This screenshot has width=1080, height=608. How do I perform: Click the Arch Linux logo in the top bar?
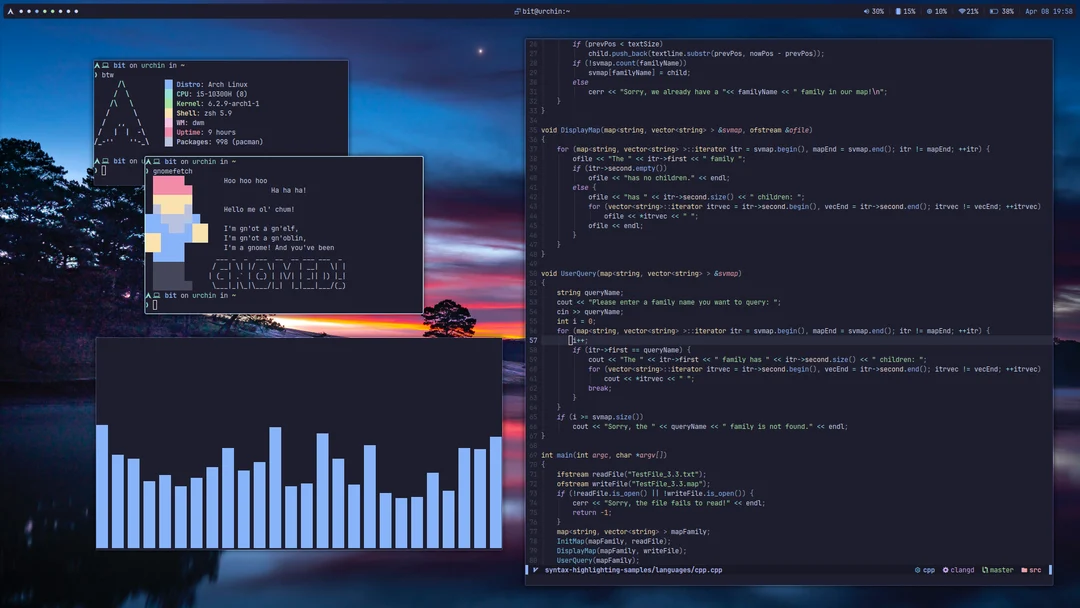coord(9,10)
